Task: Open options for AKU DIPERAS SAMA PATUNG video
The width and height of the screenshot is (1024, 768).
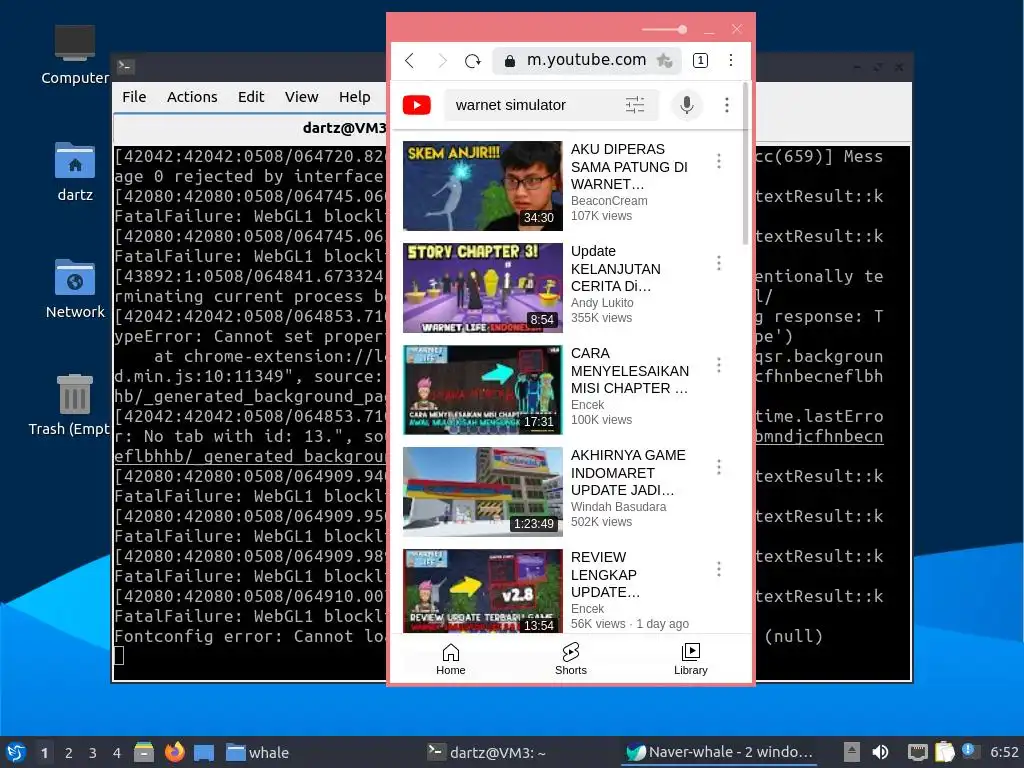Action: coord(718,161)
